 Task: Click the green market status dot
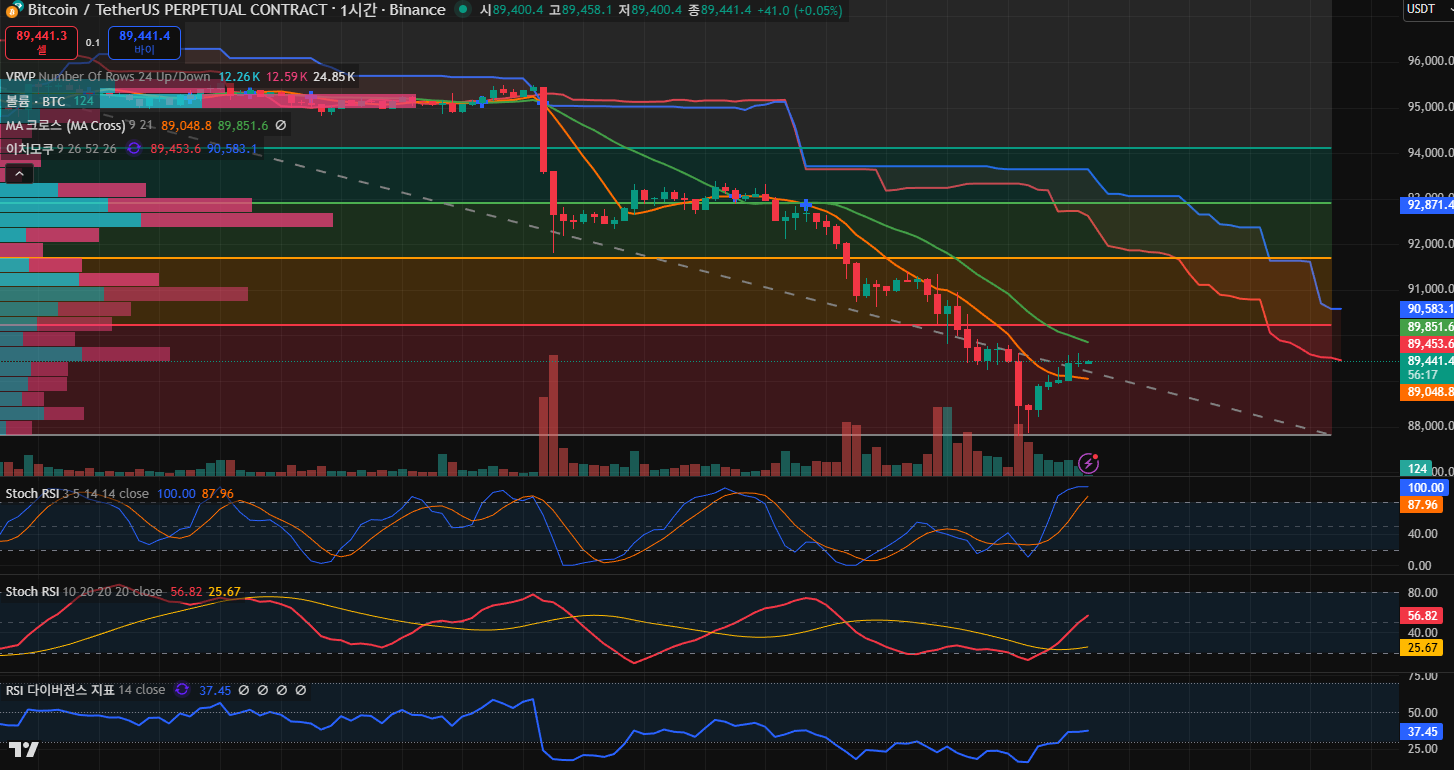462,10
